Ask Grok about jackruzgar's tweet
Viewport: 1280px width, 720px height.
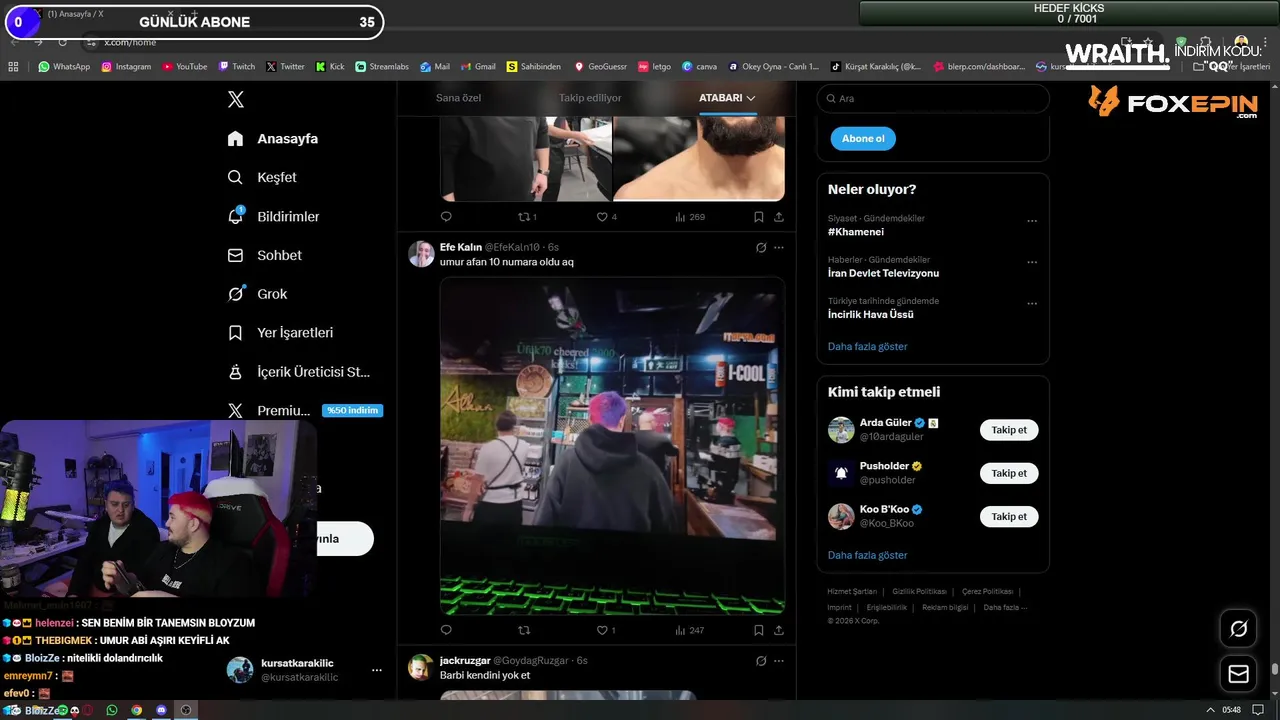(761, 661)
